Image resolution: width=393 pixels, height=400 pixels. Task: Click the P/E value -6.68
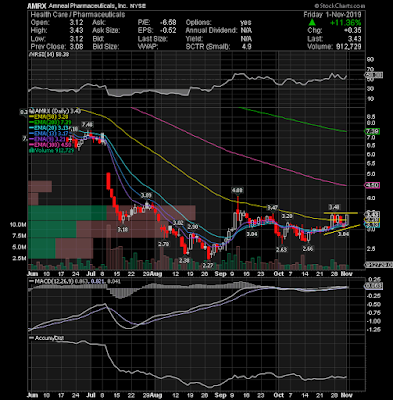[x=168, y=23]
